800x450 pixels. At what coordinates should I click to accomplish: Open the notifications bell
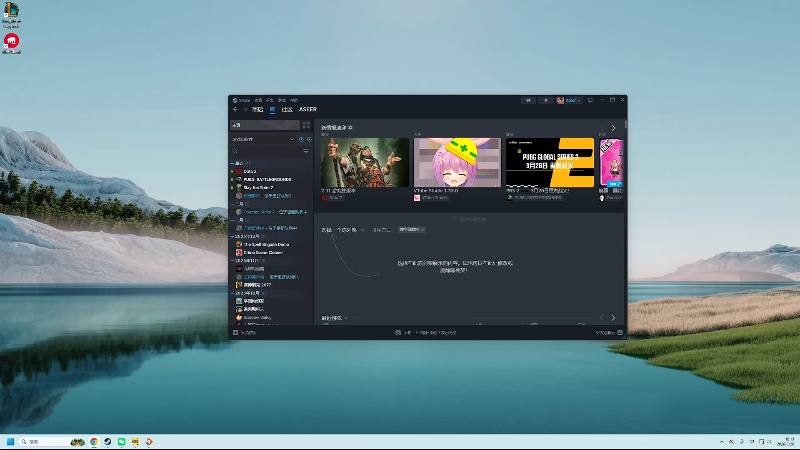click(545, 101)
